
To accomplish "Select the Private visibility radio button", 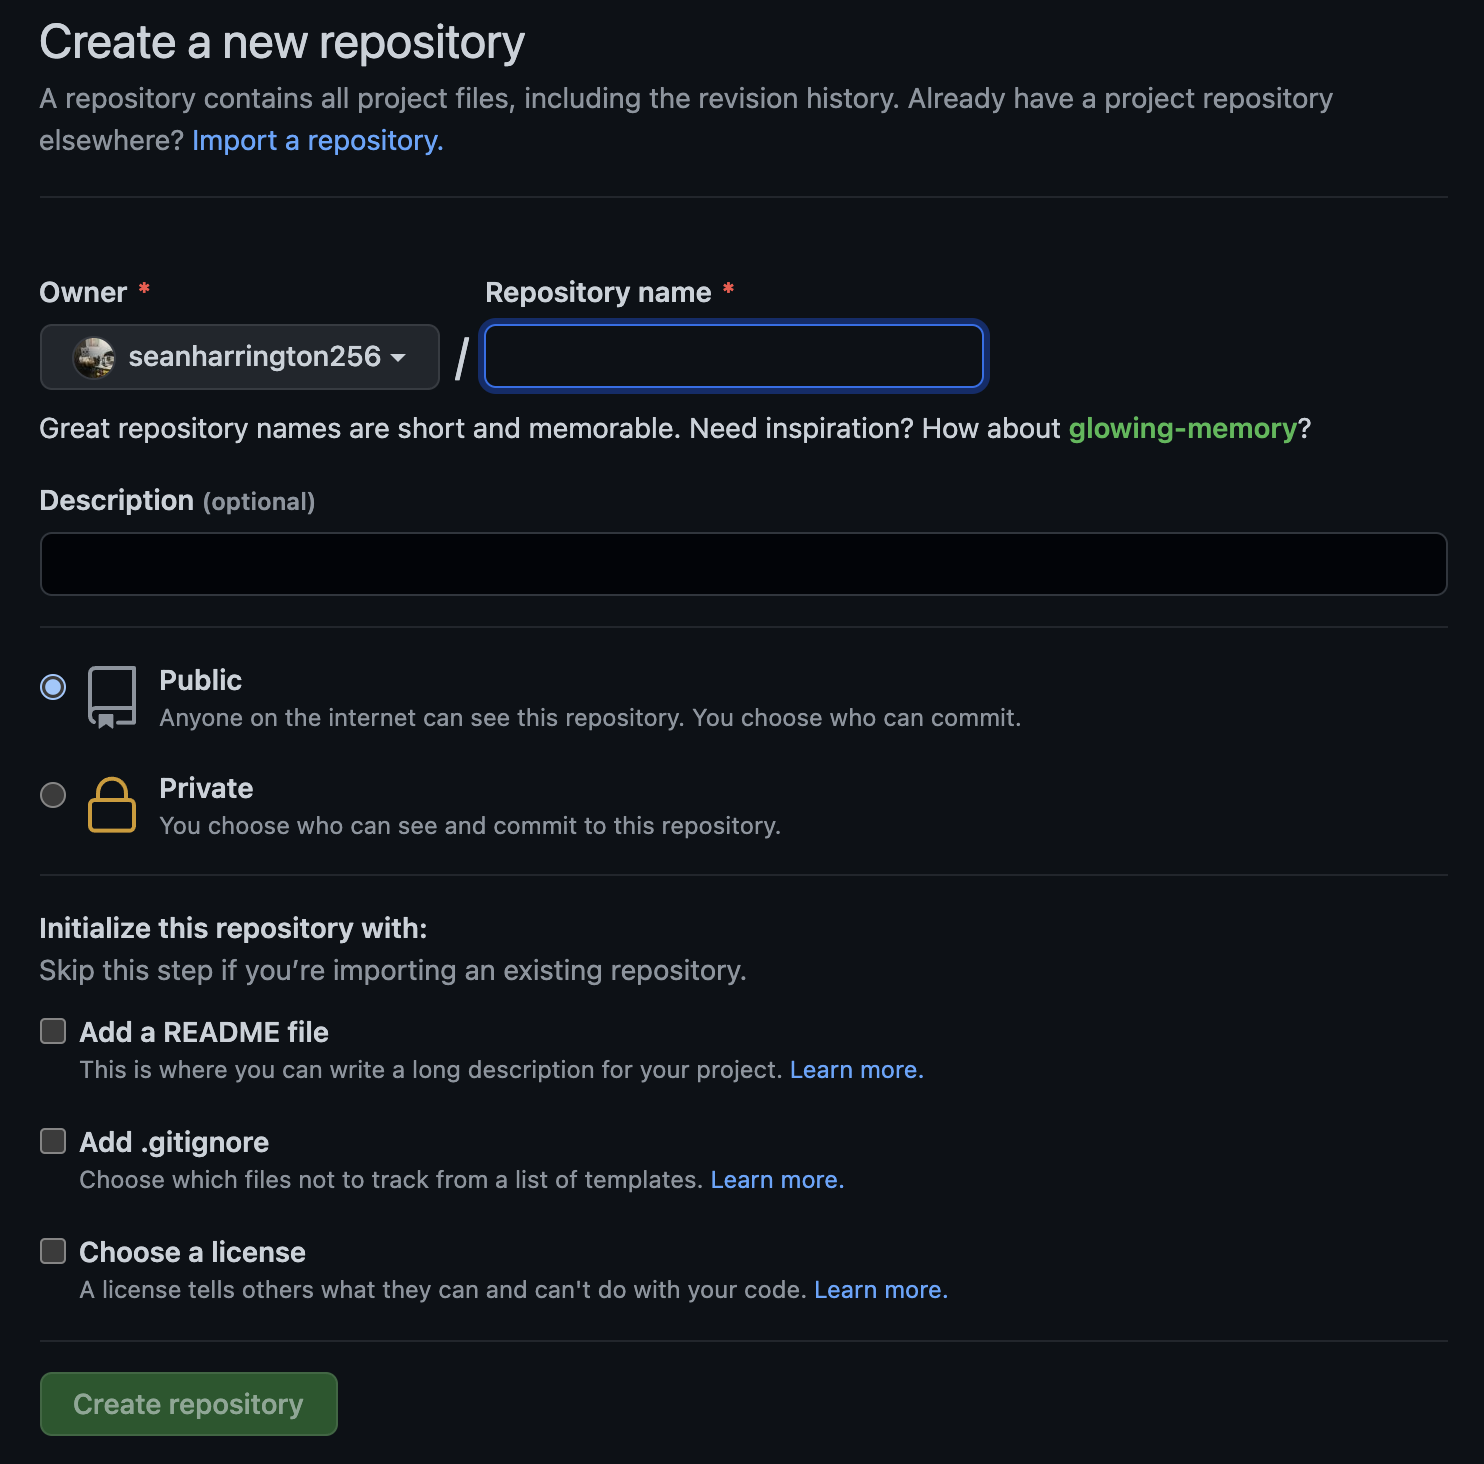I will 53,795.
